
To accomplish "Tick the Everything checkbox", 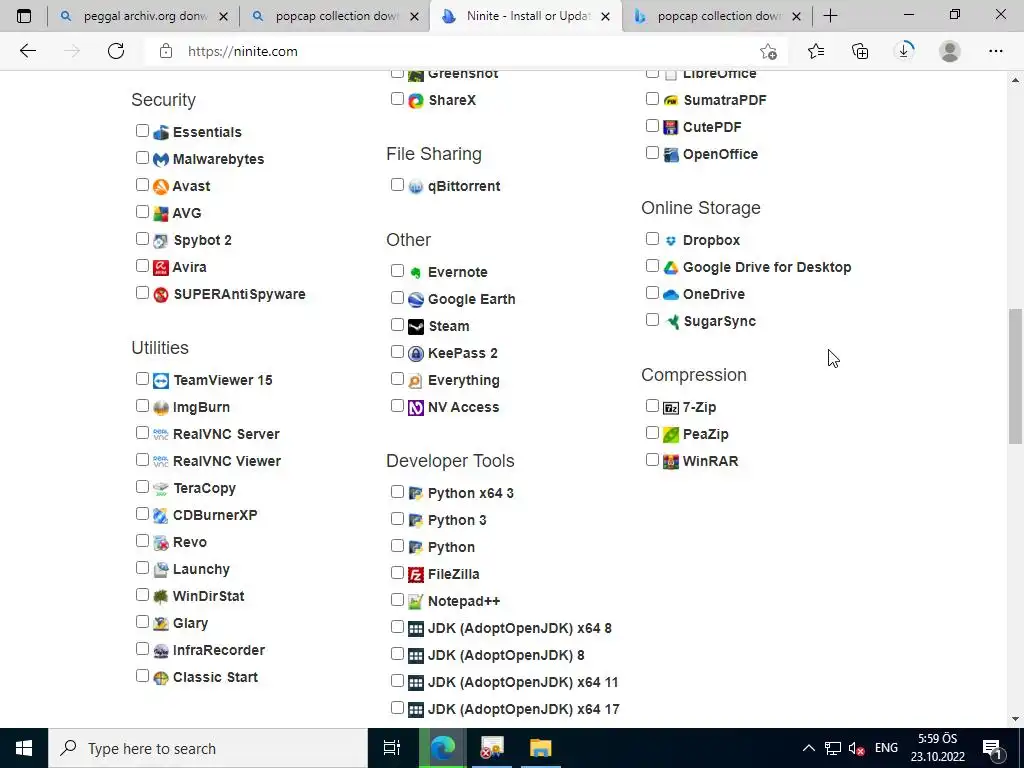I will pyautogui.click(x=397, y=379).
